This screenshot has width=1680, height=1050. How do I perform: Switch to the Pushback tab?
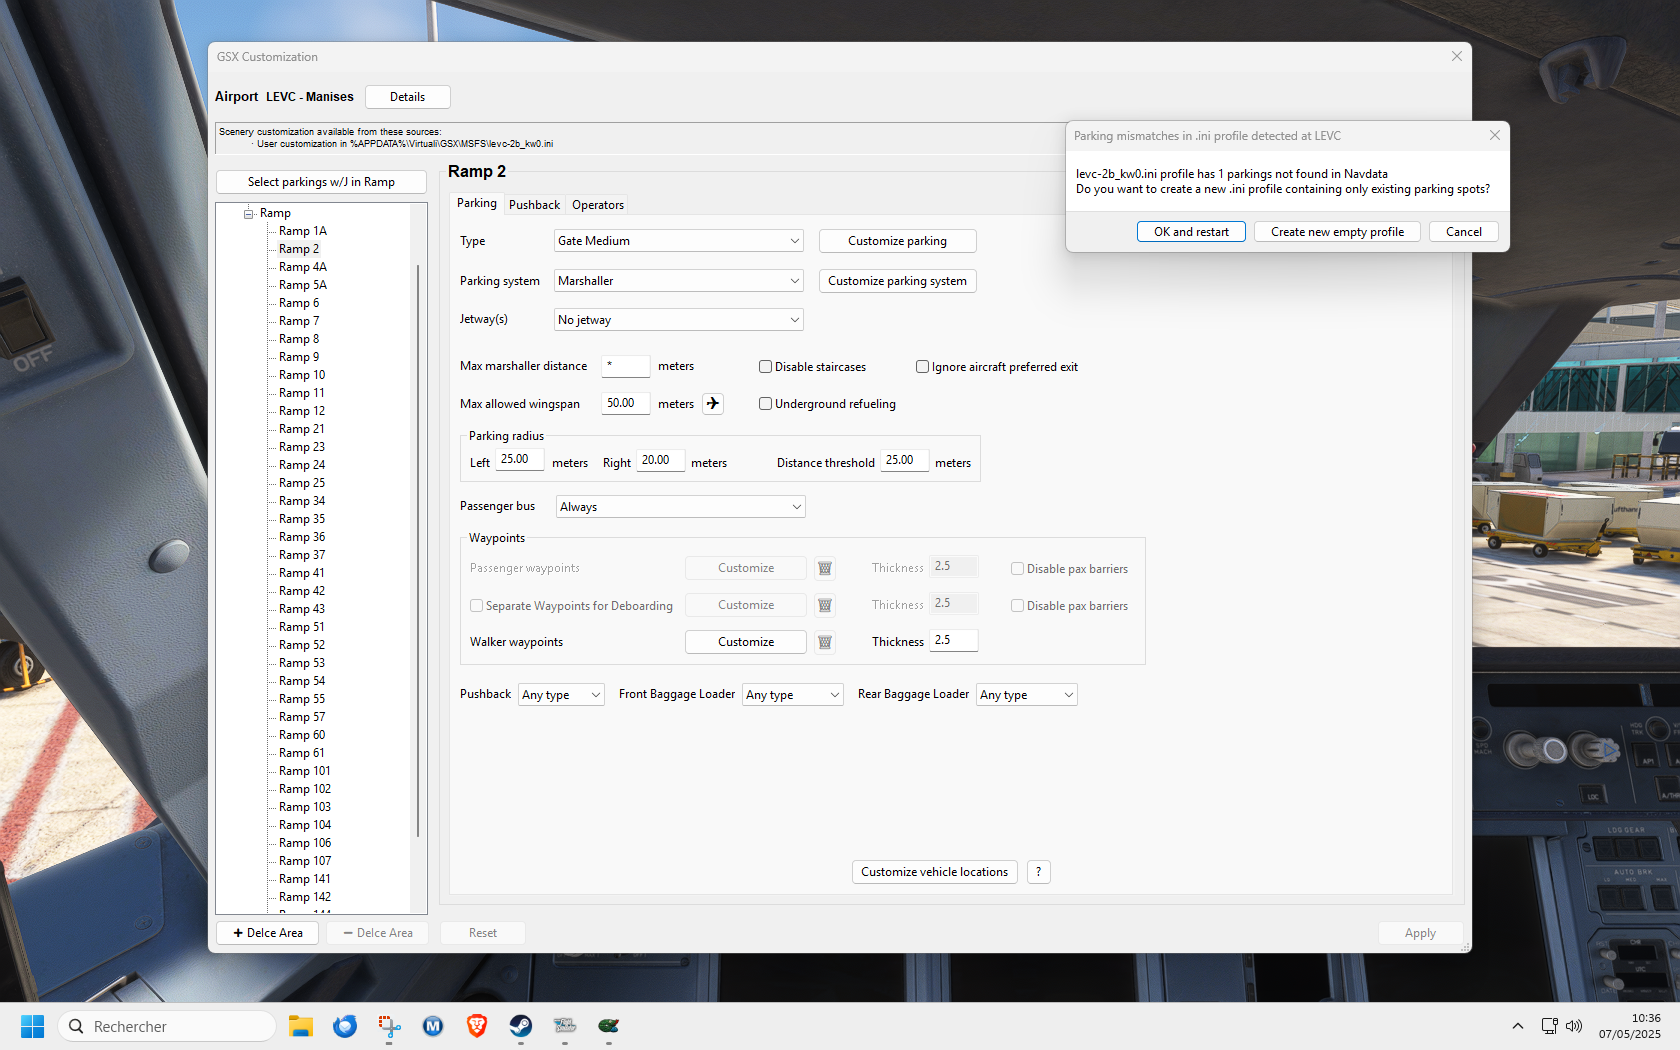[x=534, y=205]
